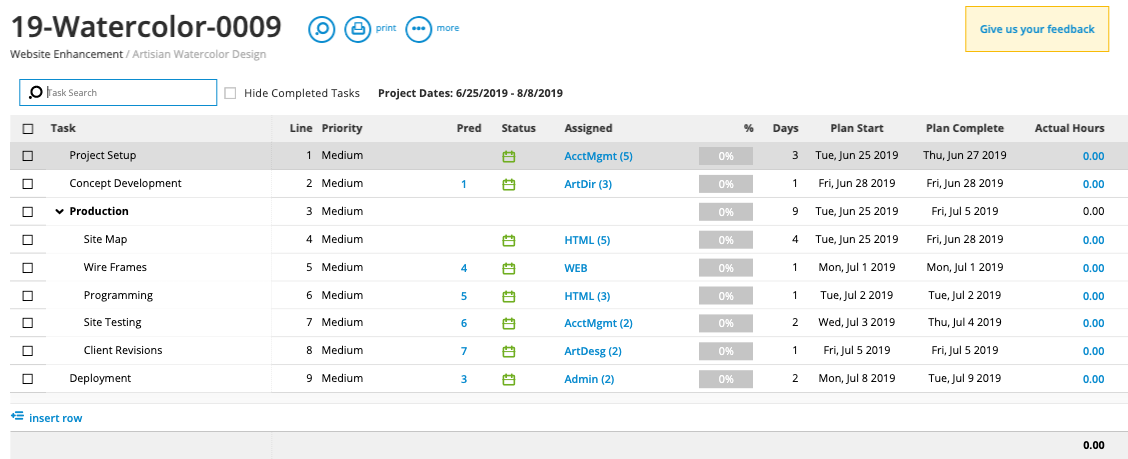1128x459 pixels.
Task: Click the Plan Start column header
Action: pos(857,128)
